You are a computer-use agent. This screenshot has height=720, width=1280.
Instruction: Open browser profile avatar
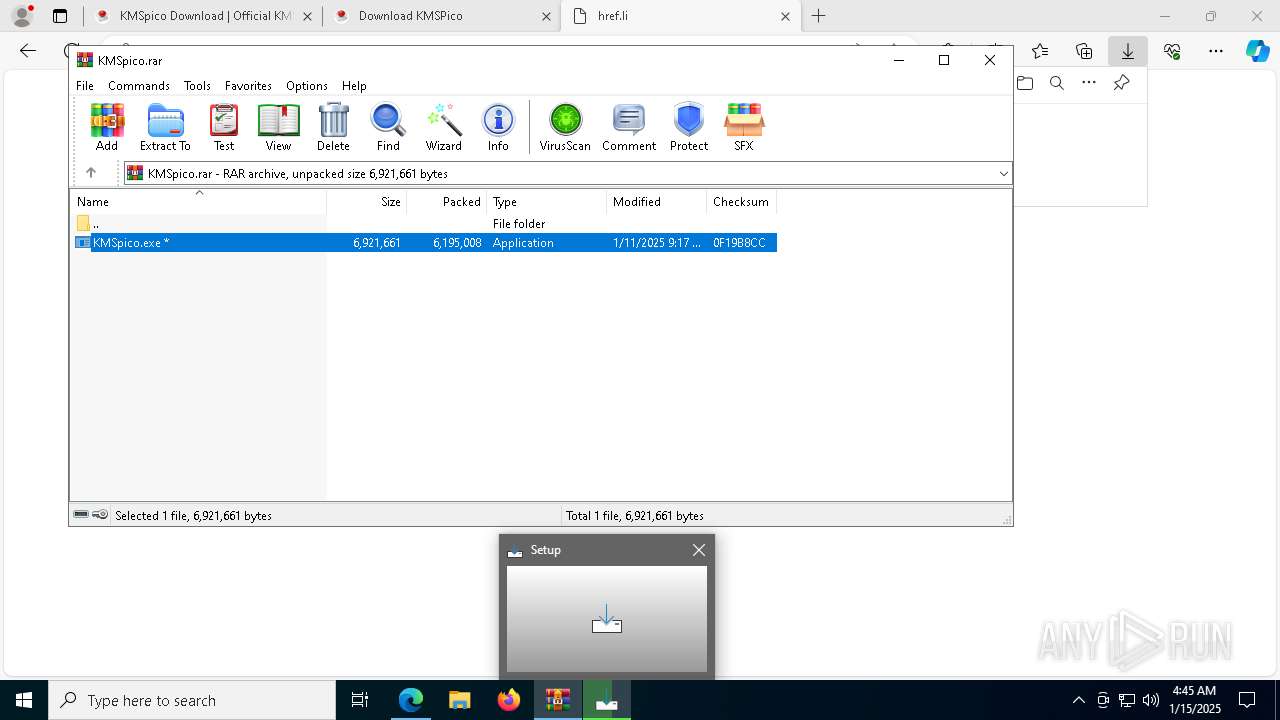[22, 16]
